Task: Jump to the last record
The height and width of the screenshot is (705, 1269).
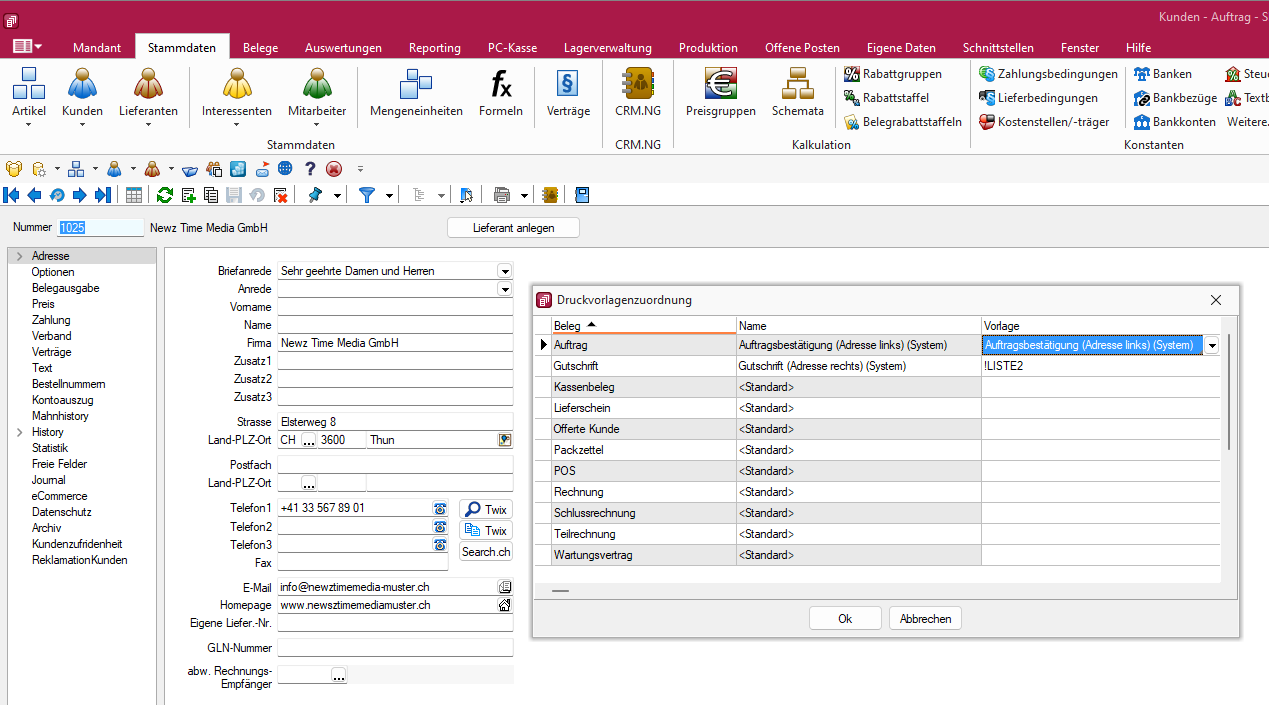Action: pyautogui.click(x=103, y=195)
